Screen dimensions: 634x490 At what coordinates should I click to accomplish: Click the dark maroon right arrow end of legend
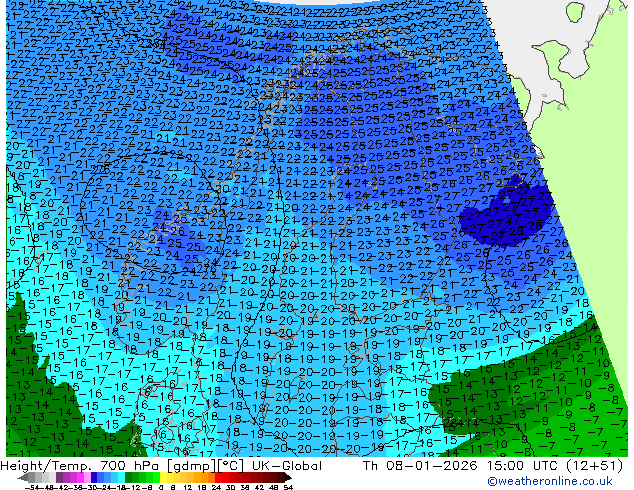287,478
